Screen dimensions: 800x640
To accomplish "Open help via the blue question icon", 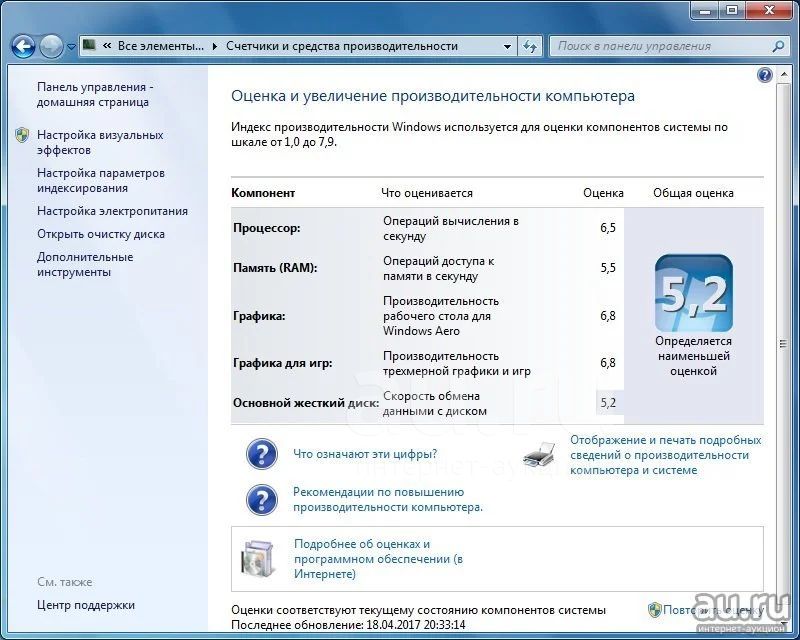I will tap(765, 76).
